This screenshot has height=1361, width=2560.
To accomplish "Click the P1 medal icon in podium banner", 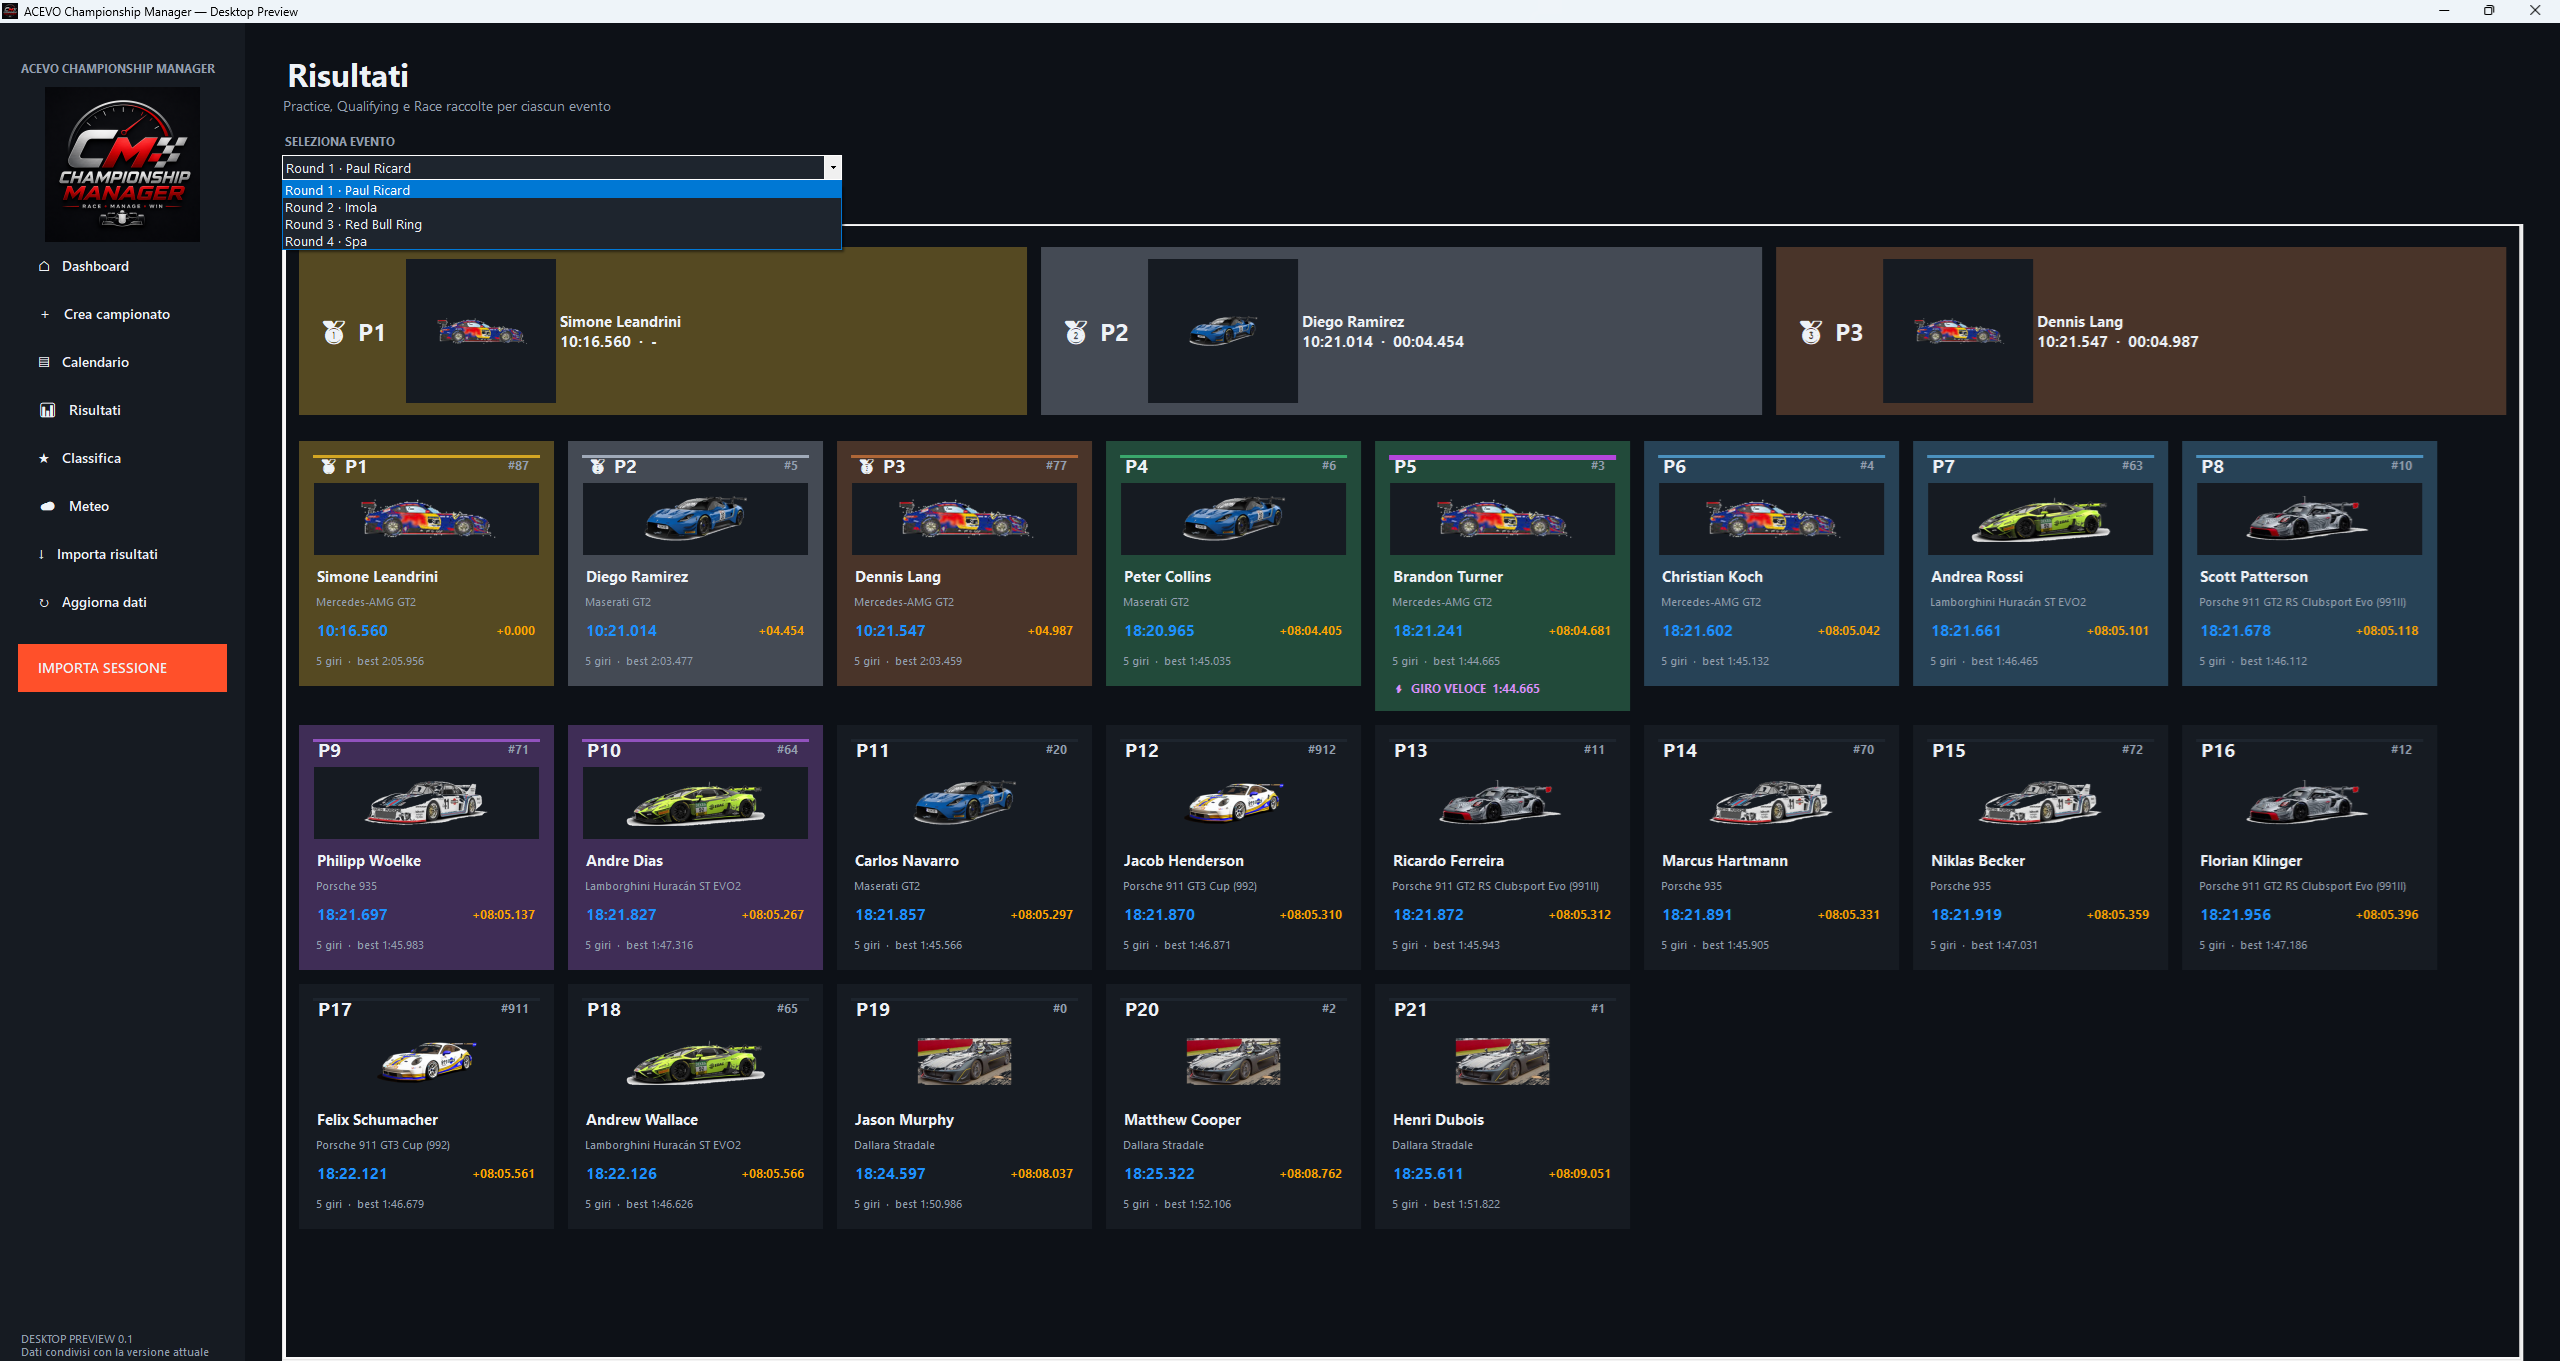I will point(334,332).
